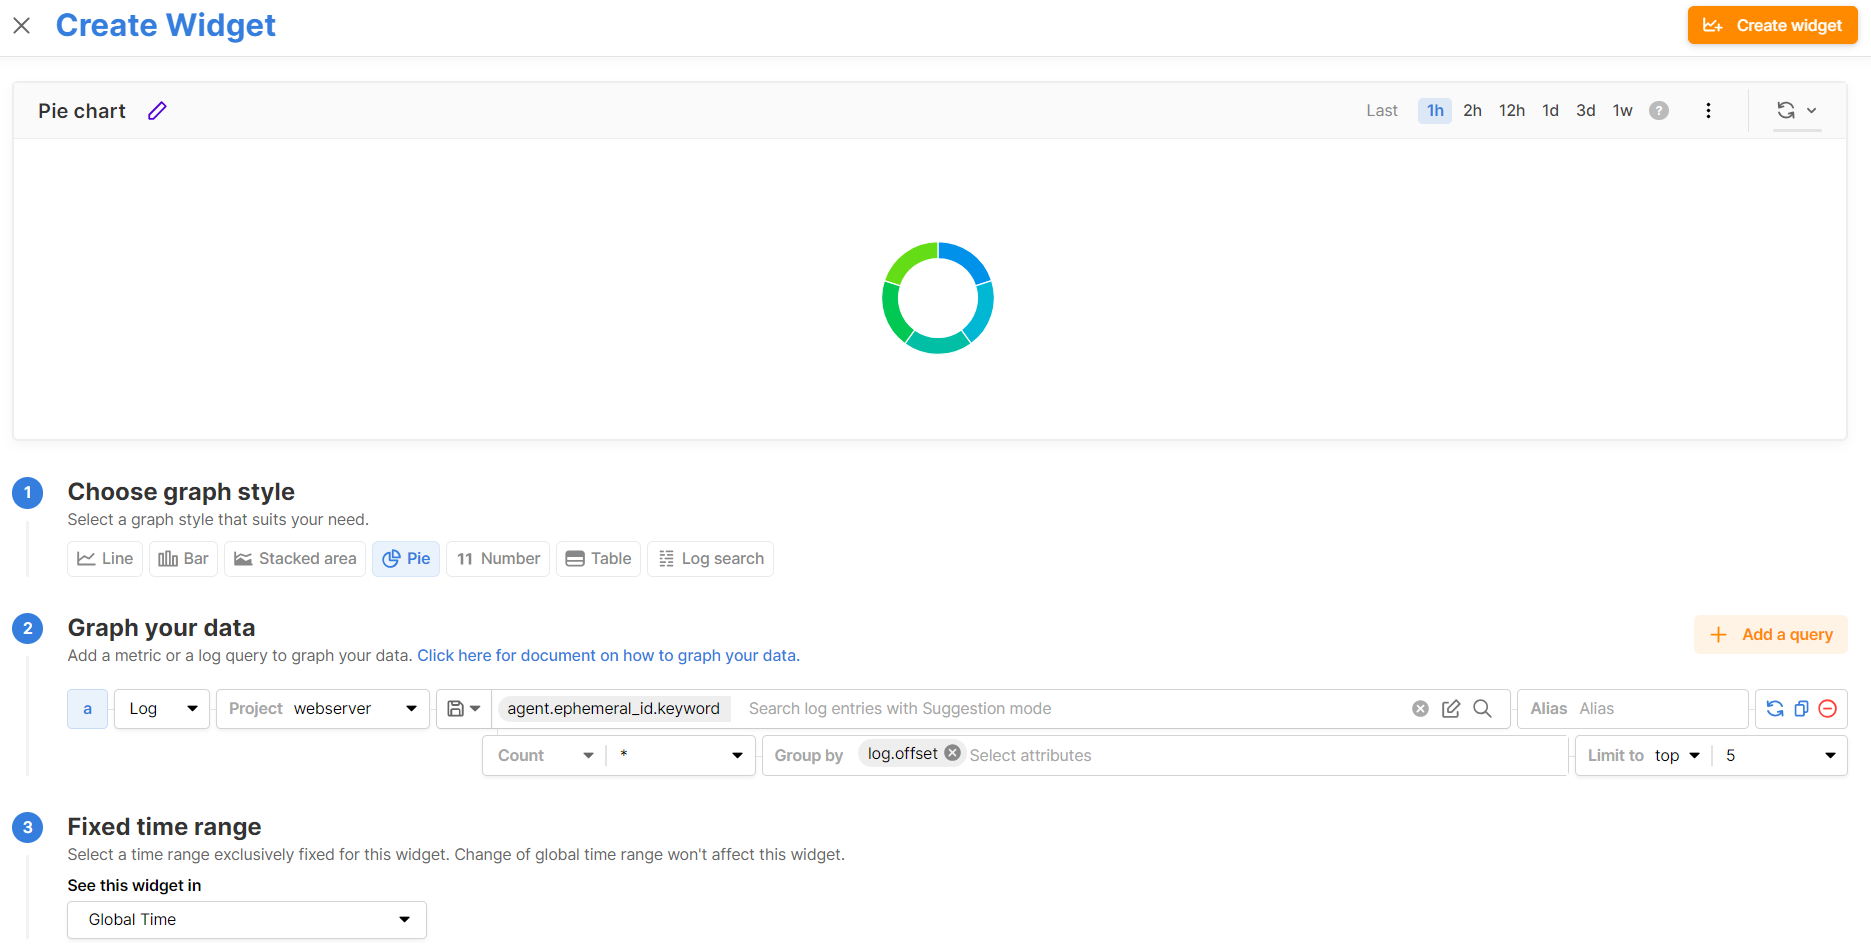The width and height of the screenshot is (1871, 944).
Task: Switch time range to 1w
Action: click(1622, 111)
